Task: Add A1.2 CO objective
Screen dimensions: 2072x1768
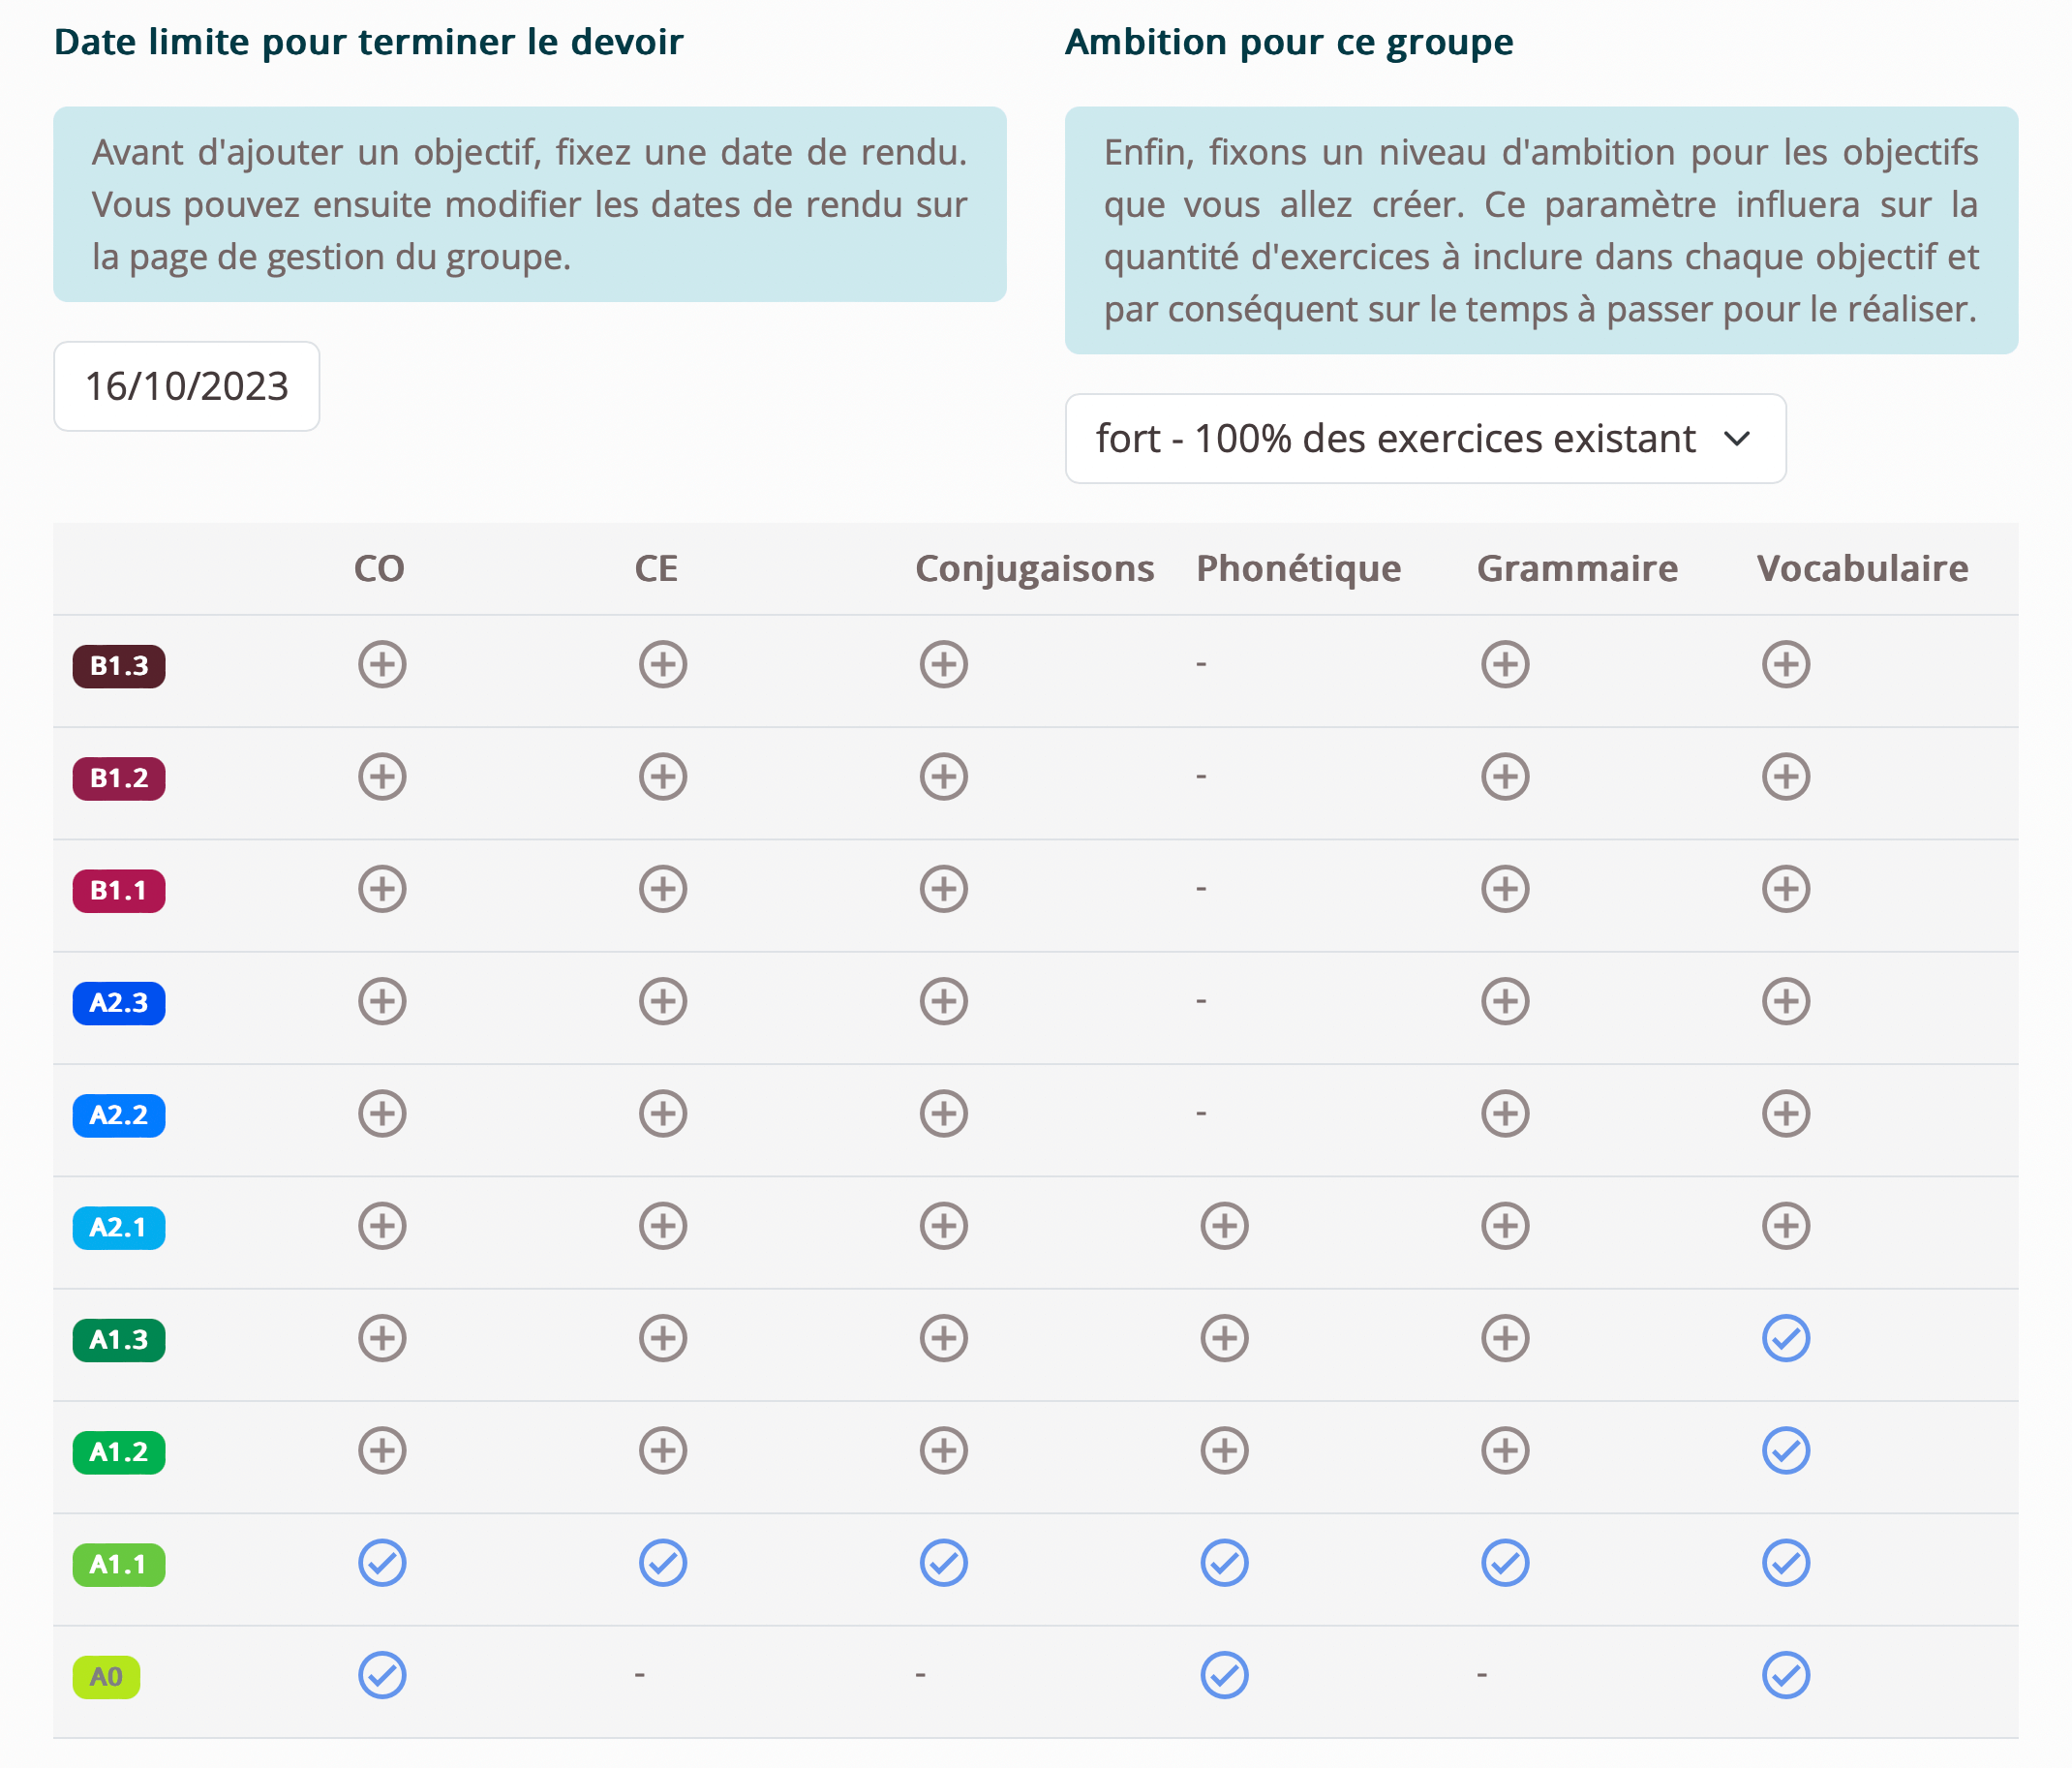Action: [382, 1451]
